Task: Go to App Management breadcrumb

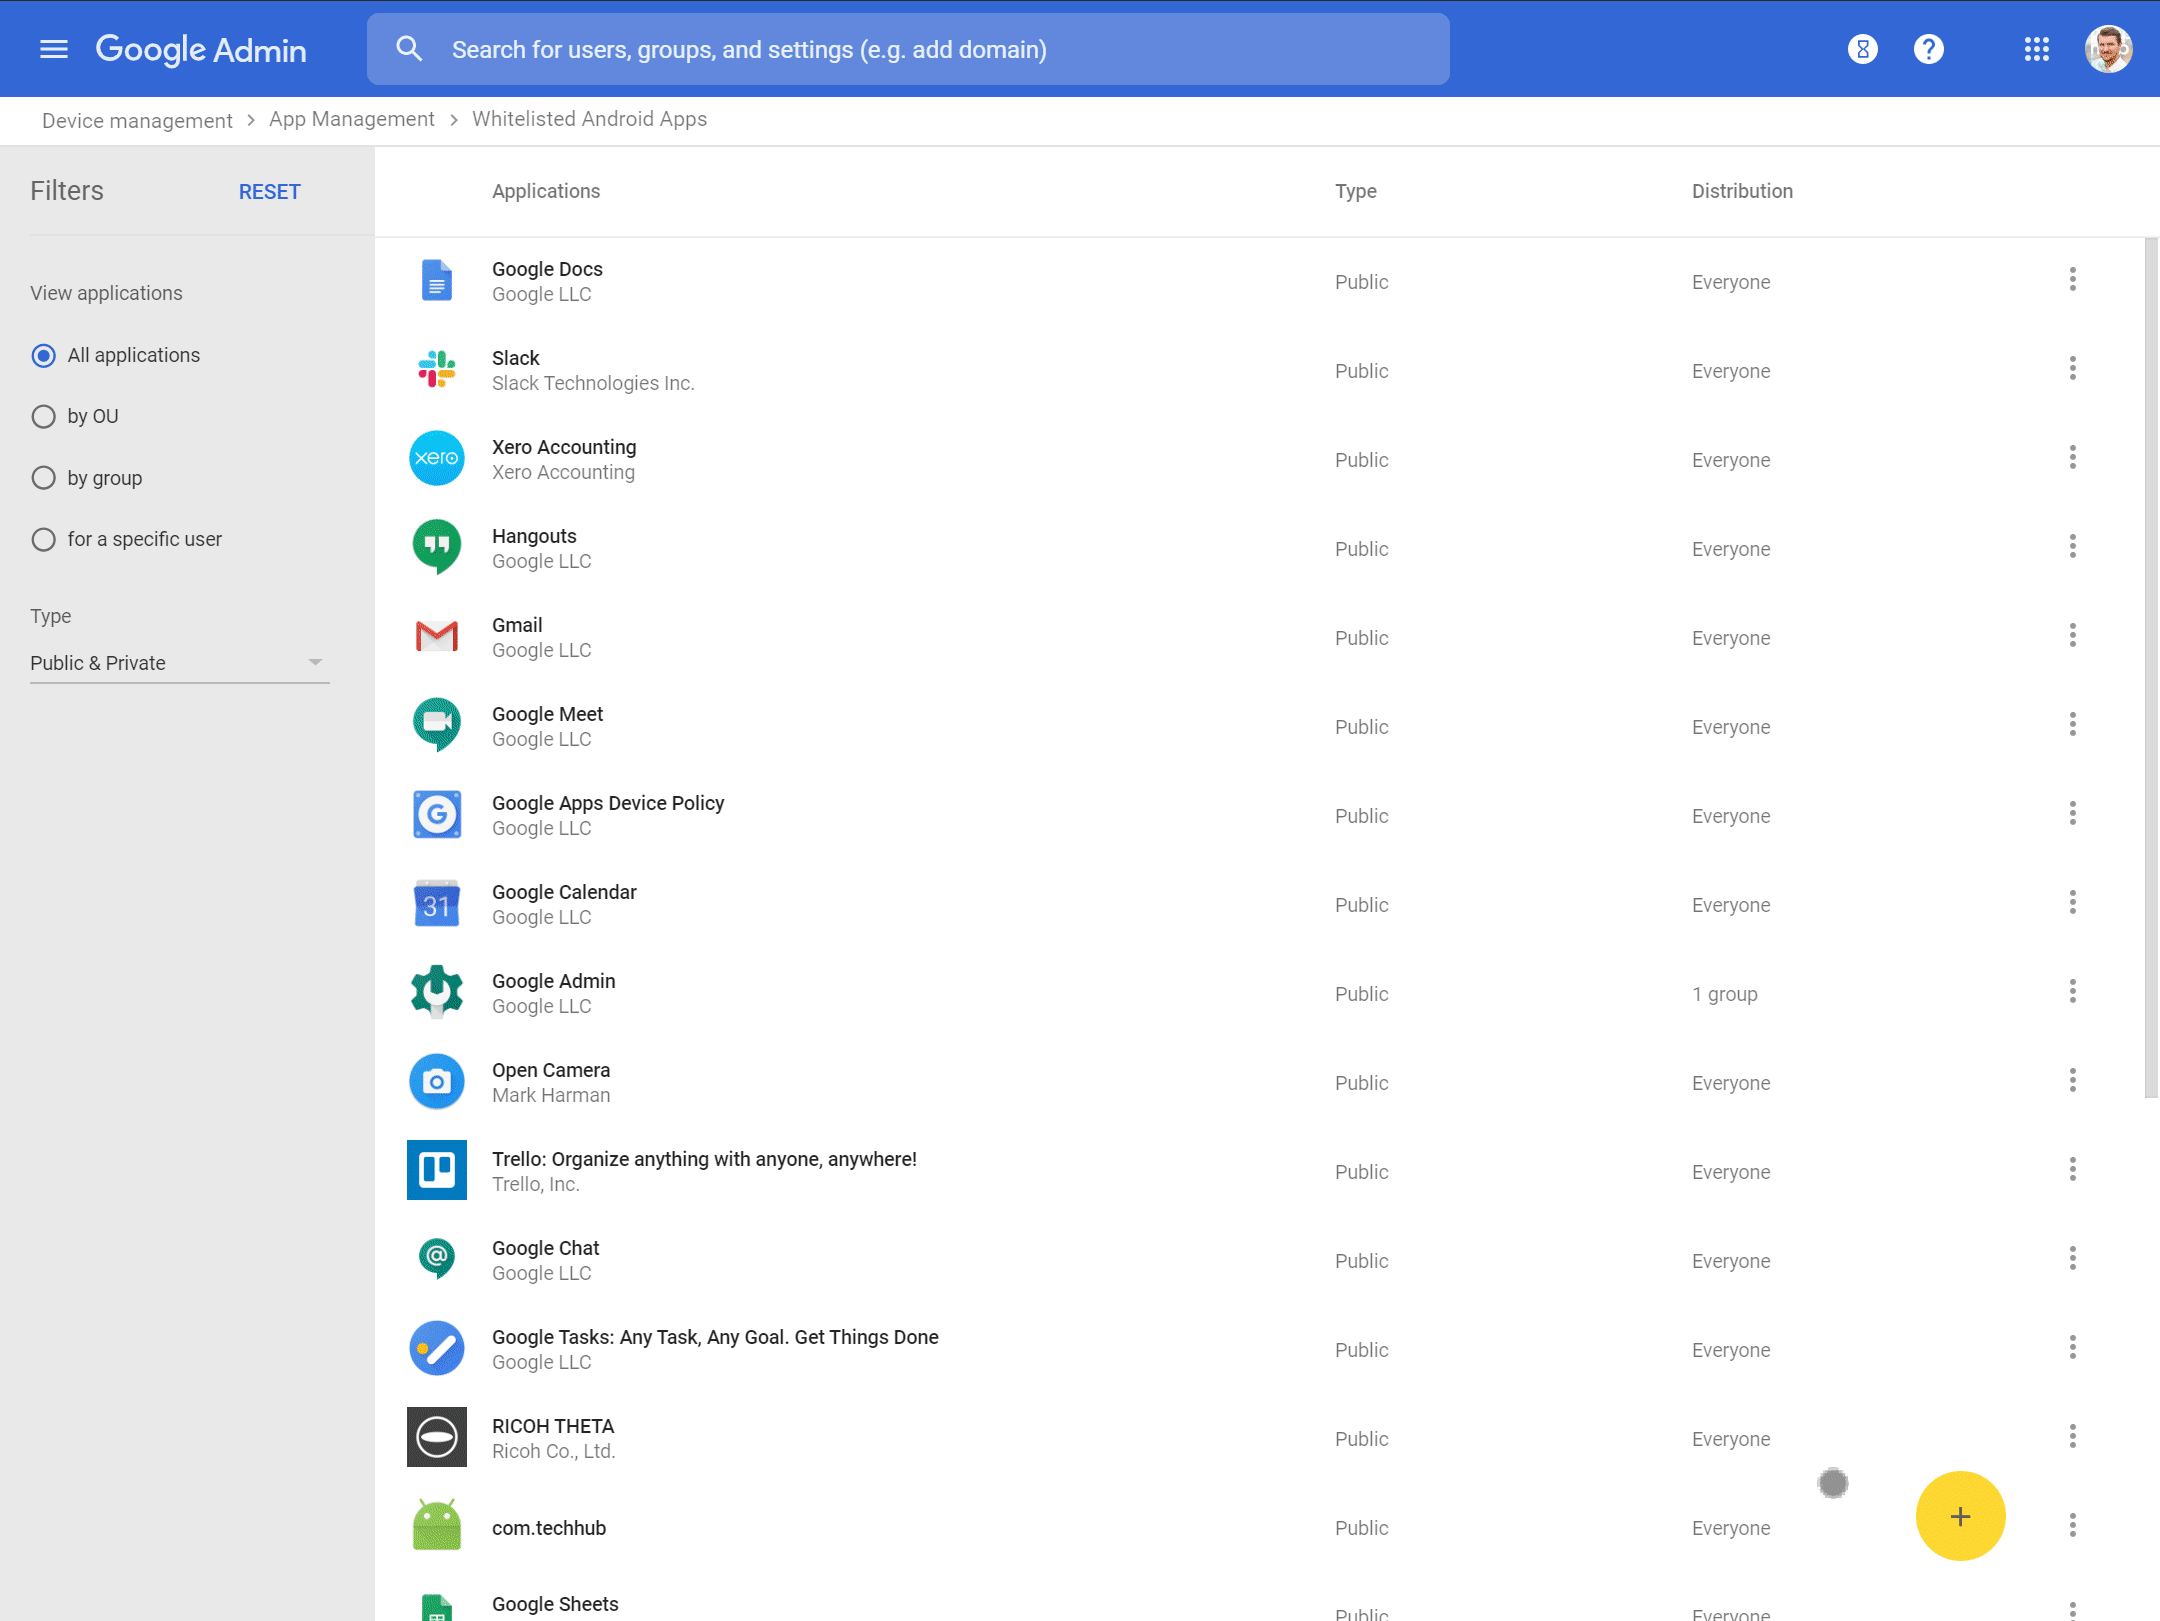Action: pos(352,119)
